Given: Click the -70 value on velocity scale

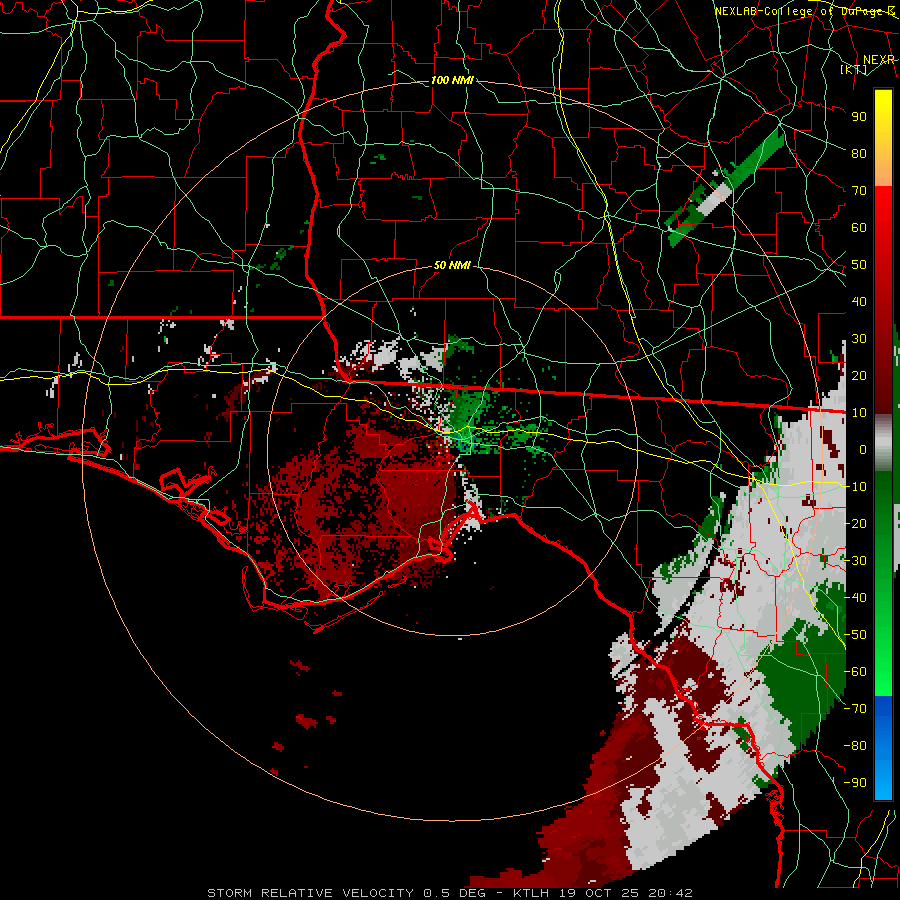Looking at the screenshot, I should [x=855, y=708].
